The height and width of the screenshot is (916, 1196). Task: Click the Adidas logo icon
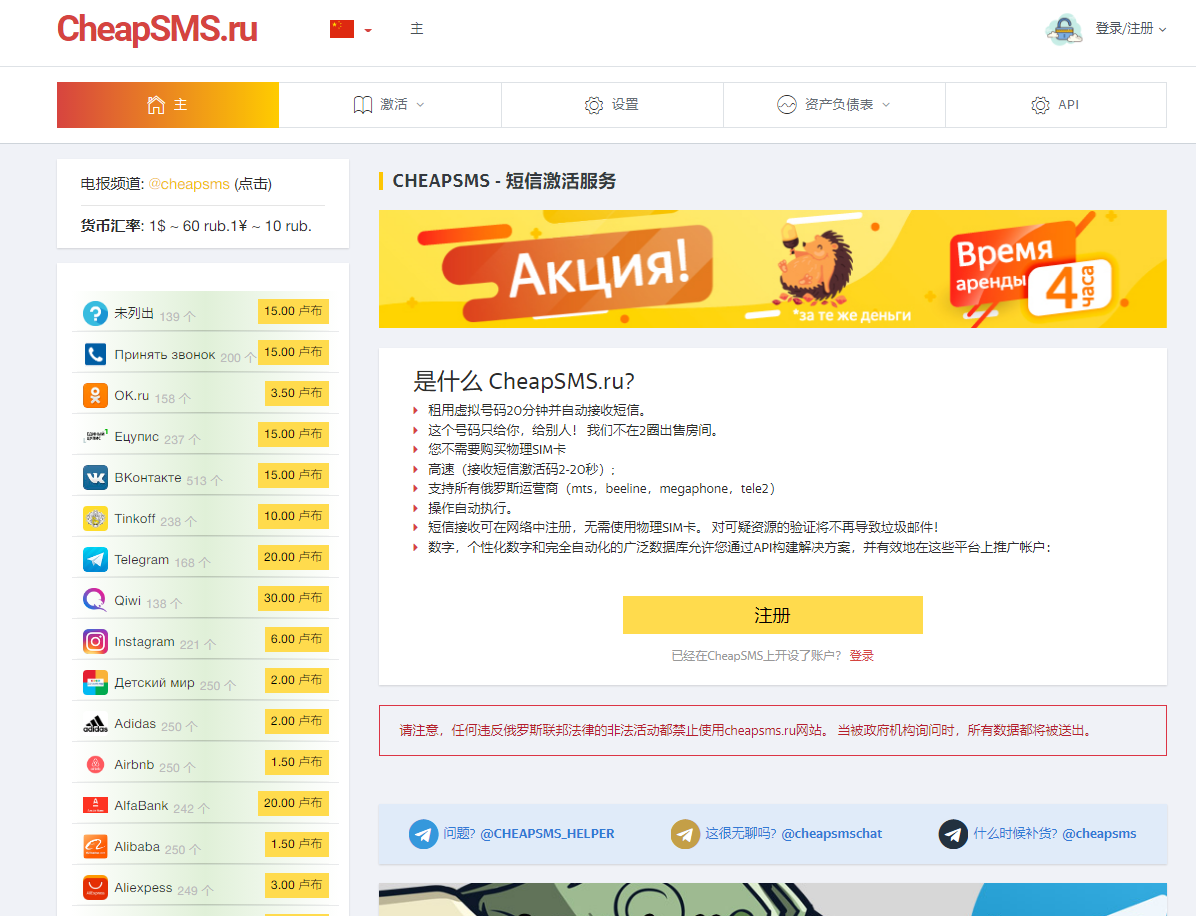(95, 725)
